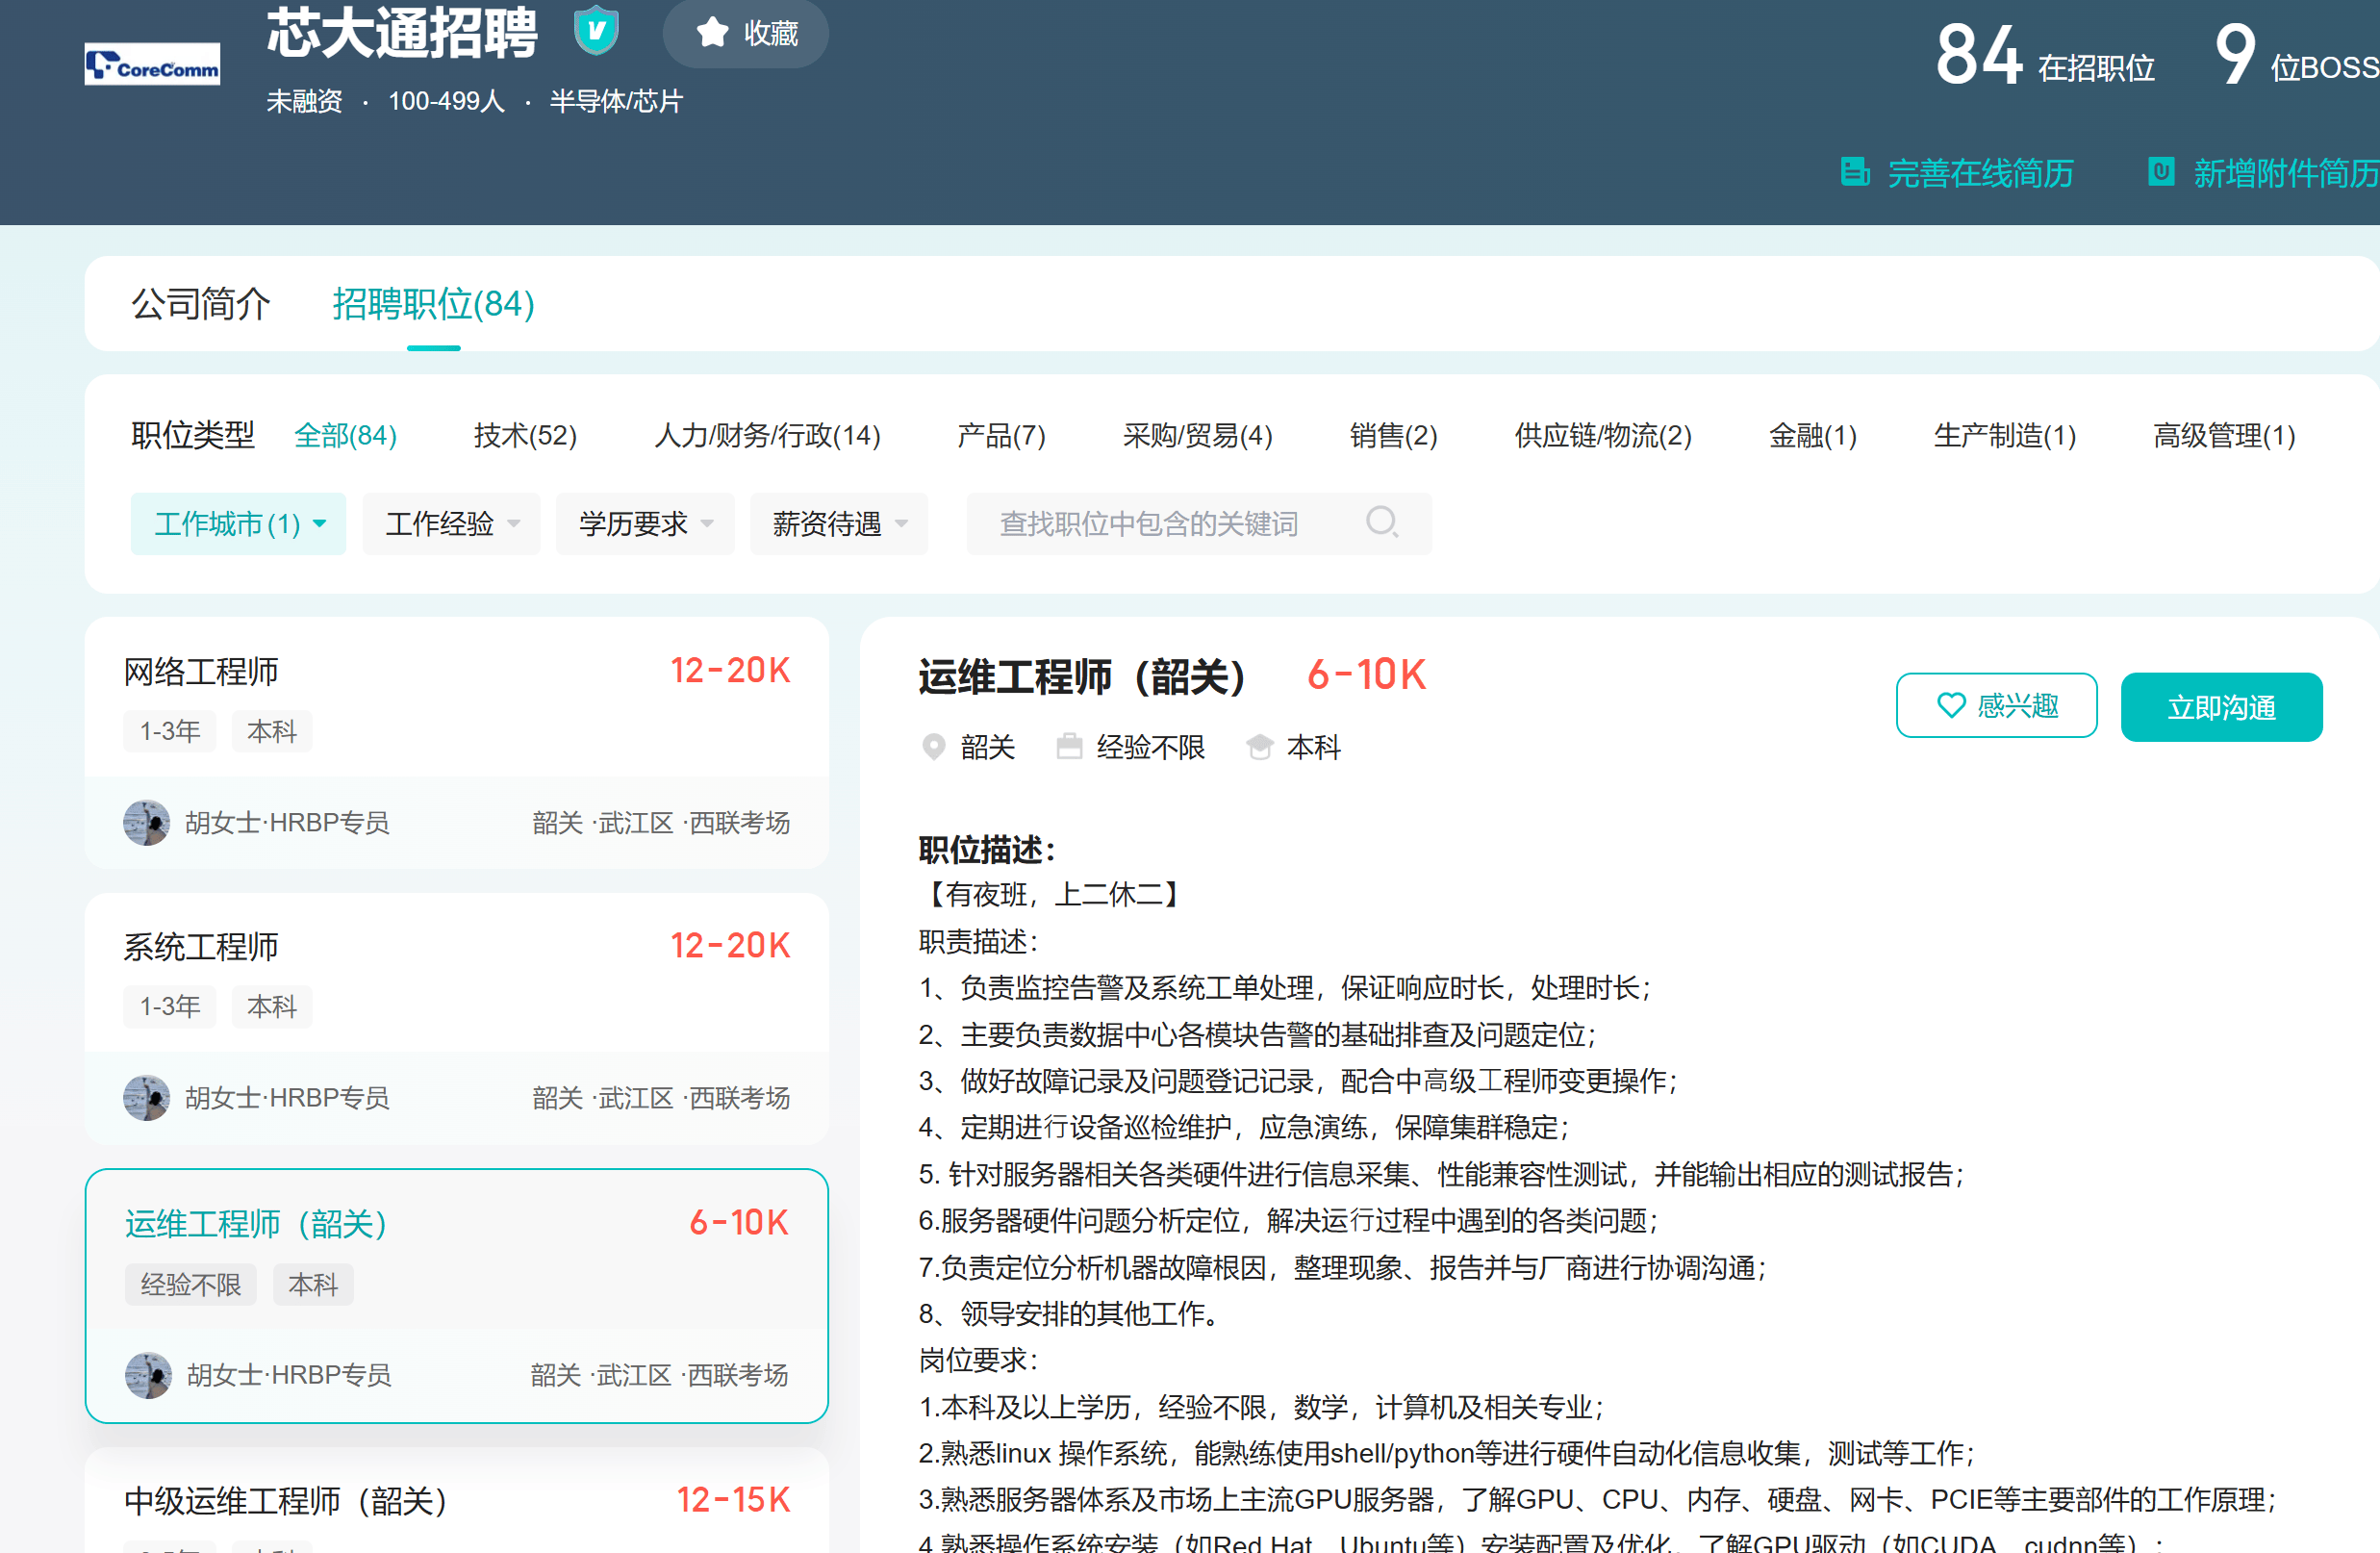Click the 未融资 funding label
2380x1553 pixels.
point(304,101)
